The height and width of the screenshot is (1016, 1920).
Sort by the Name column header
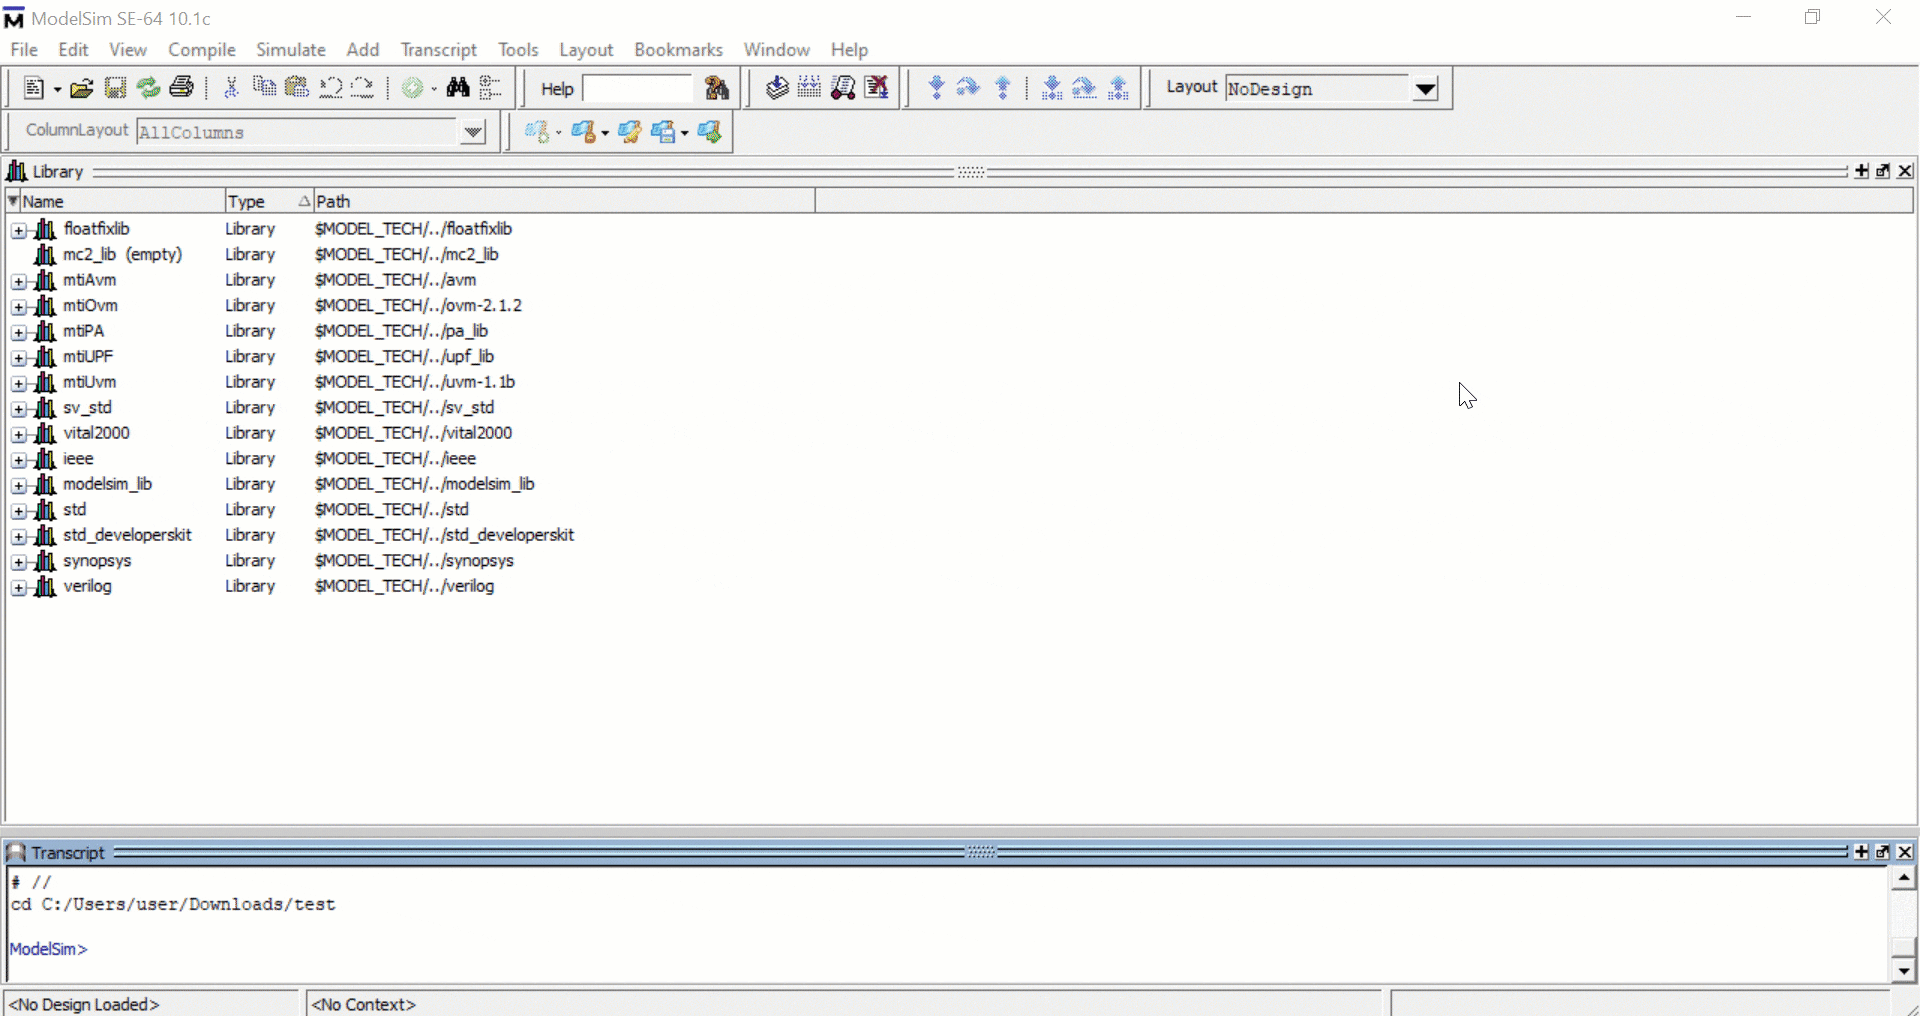pos(115,201)
